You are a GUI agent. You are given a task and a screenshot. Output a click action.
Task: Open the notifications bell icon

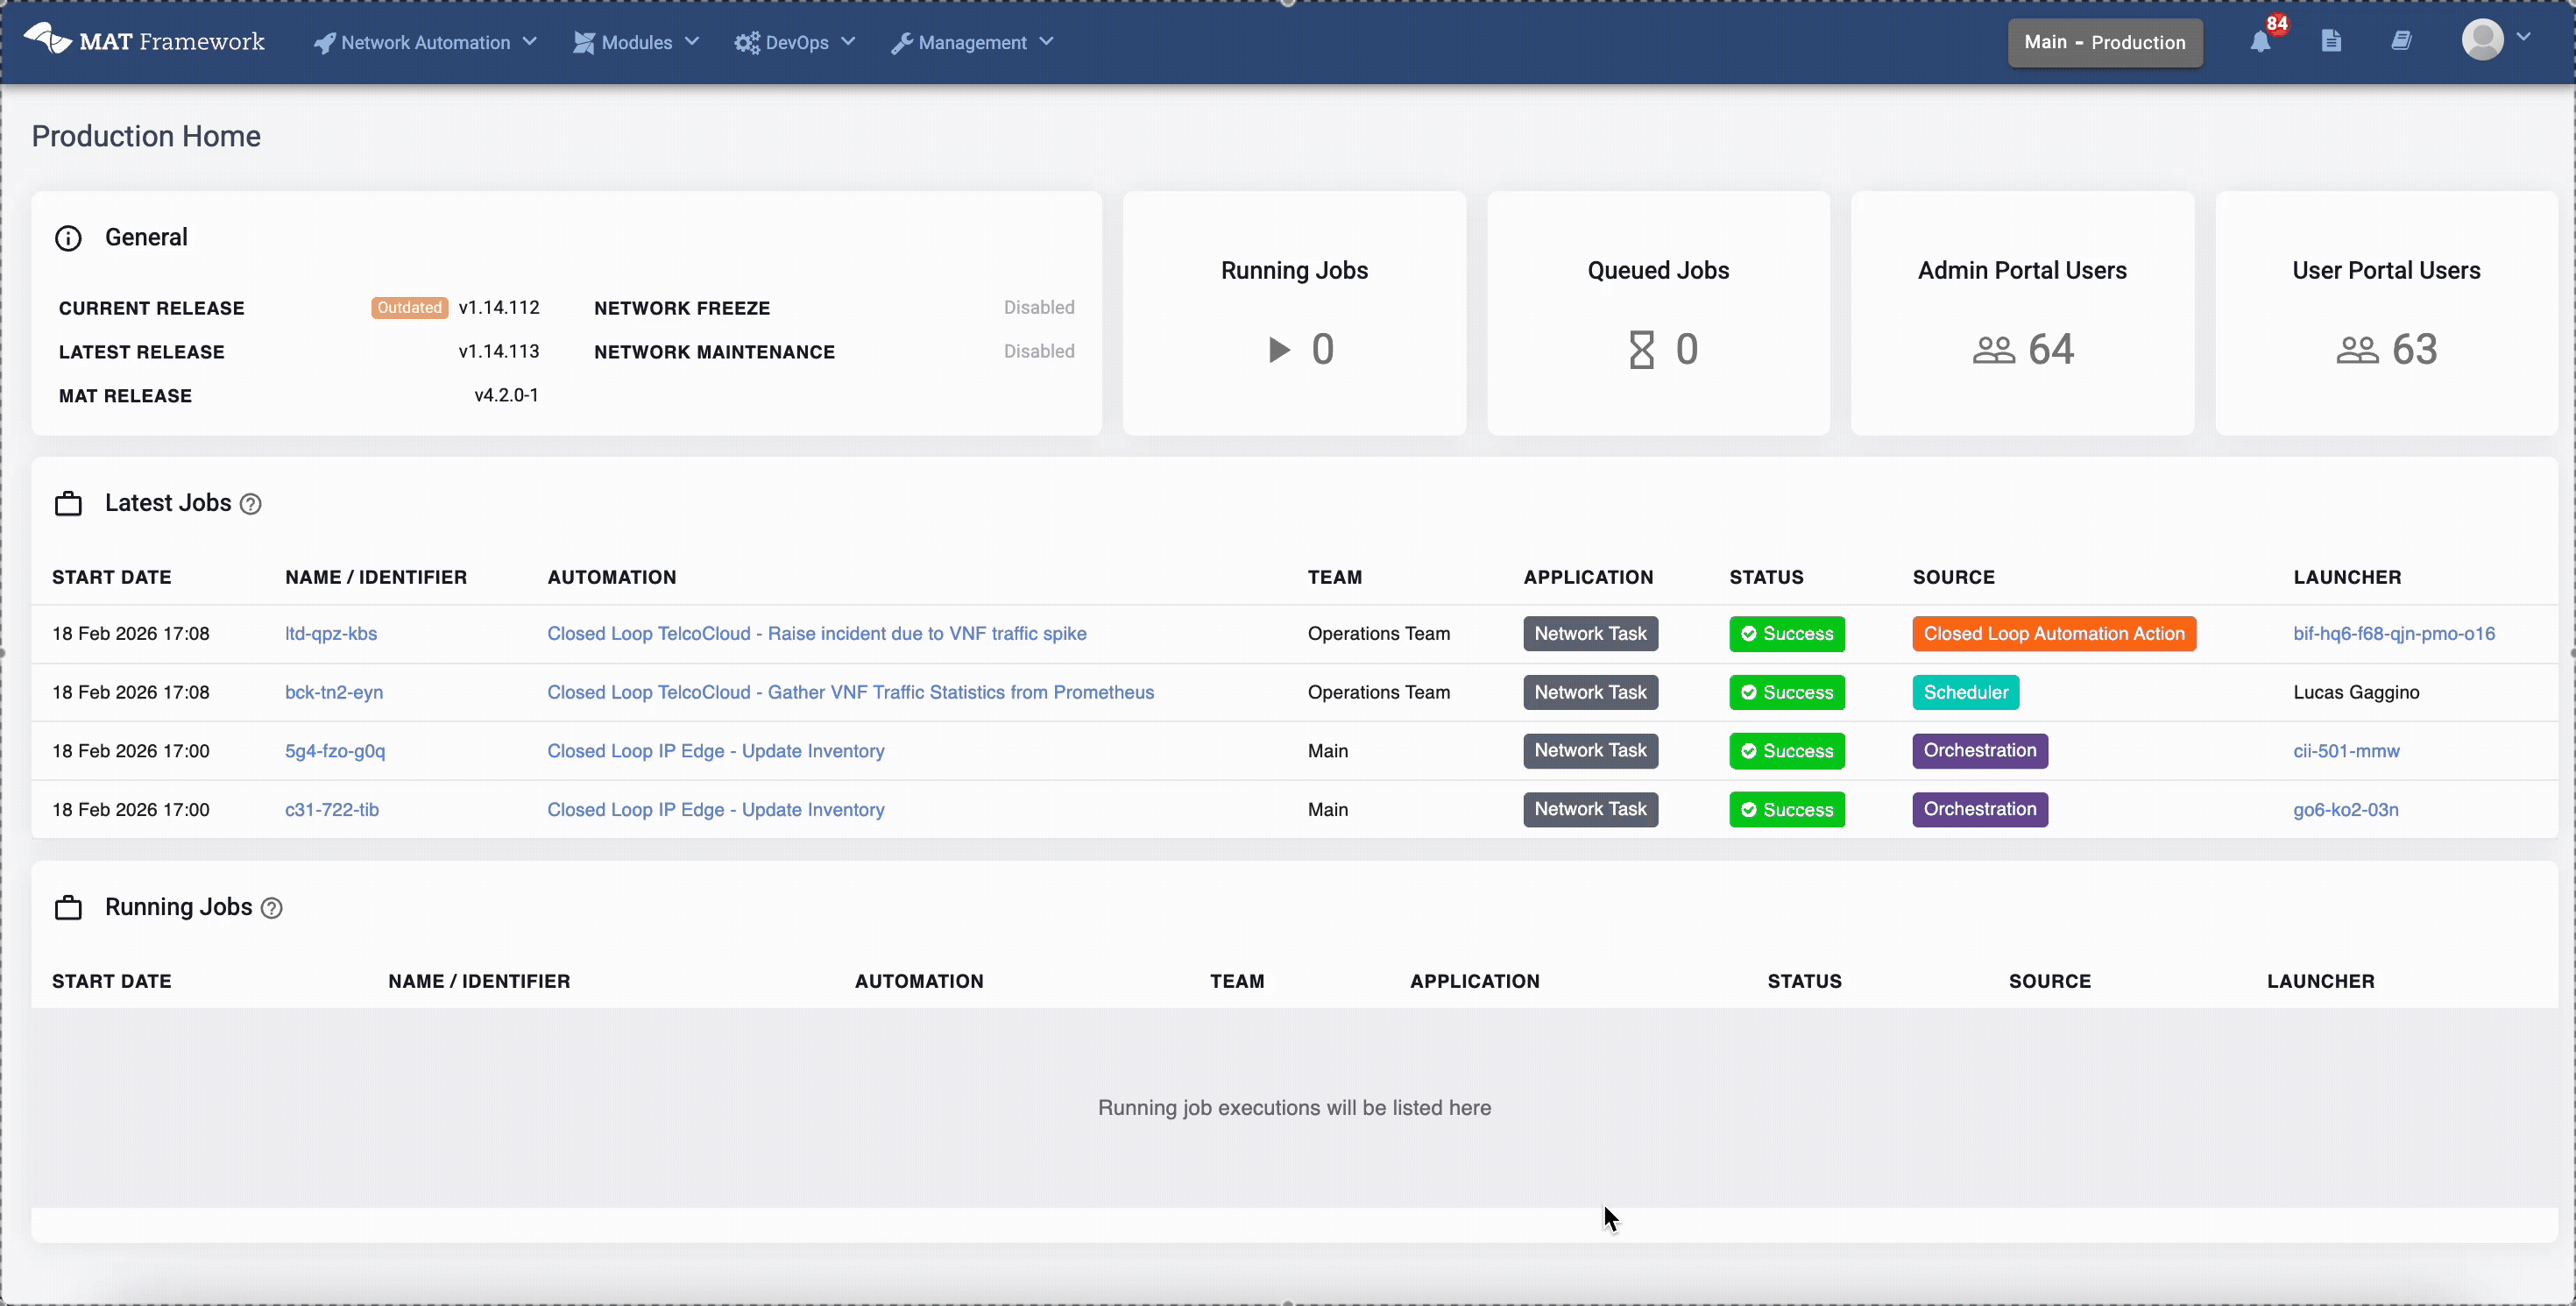2260,42
